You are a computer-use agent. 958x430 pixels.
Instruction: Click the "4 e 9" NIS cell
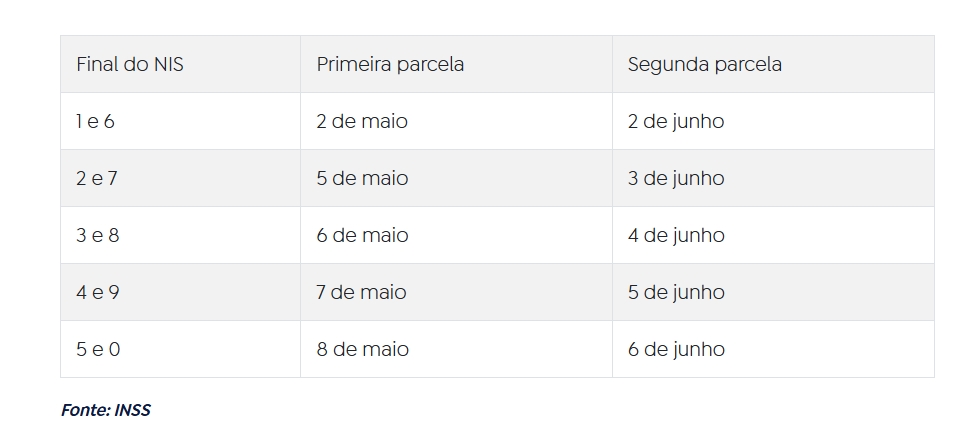tap(97, 293)
